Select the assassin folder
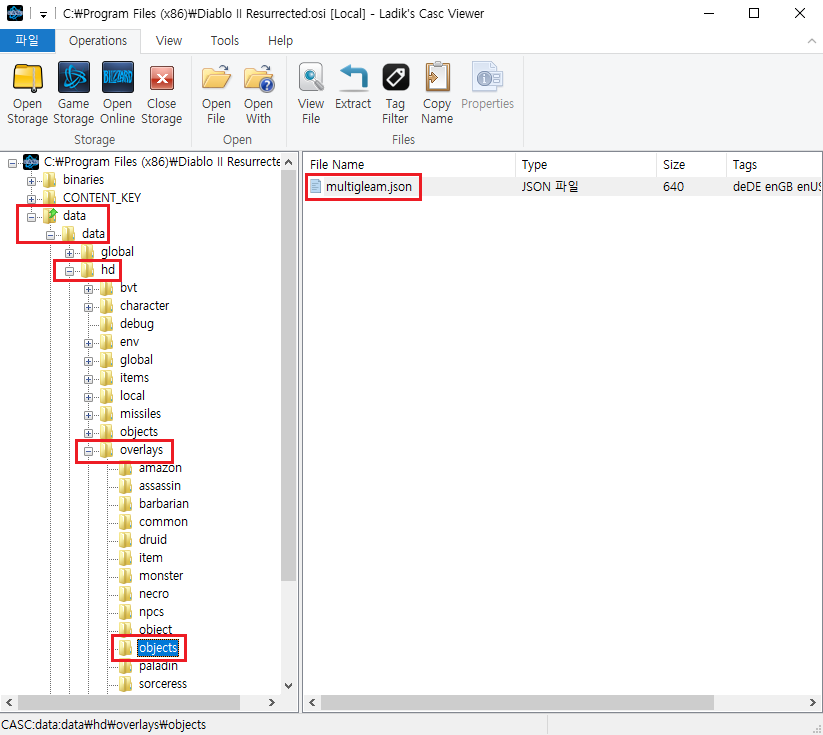This screenshot has height=735, width=823. (x=160, y=486)
